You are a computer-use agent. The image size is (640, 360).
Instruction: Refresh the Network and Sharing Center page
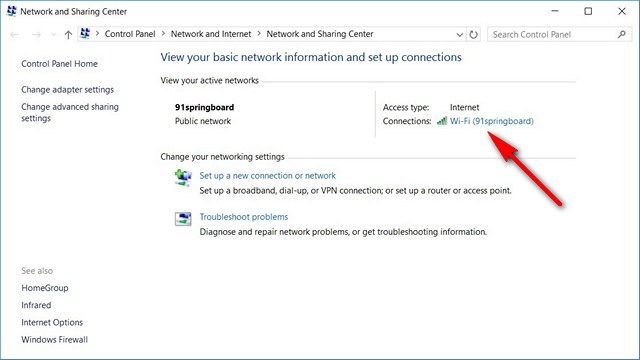(473, 35)
